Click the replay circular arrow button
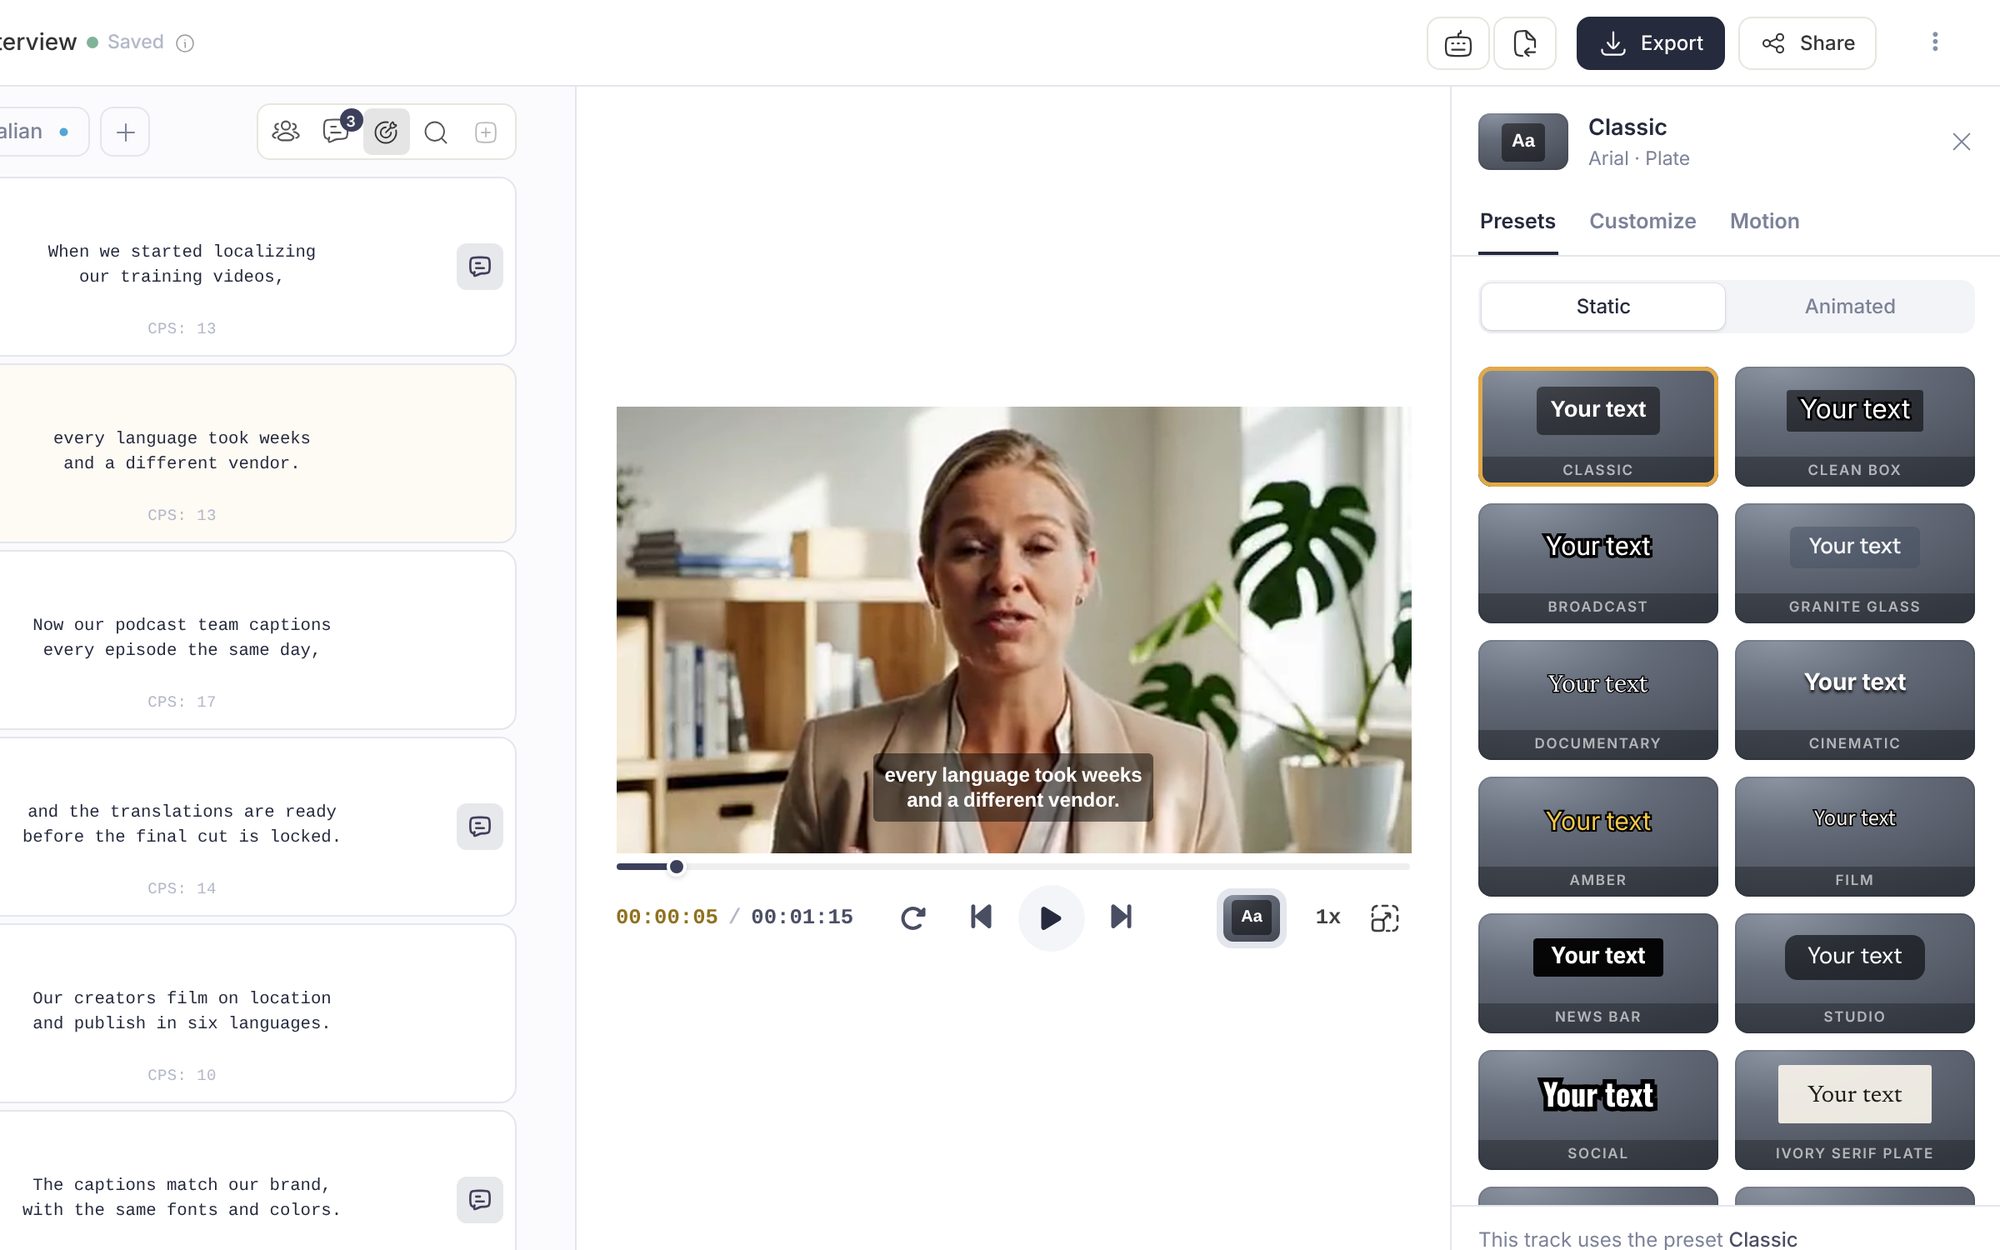The height and width of the screenshot is (1250, 2000). pyautogui.click(x=913, y=917)
